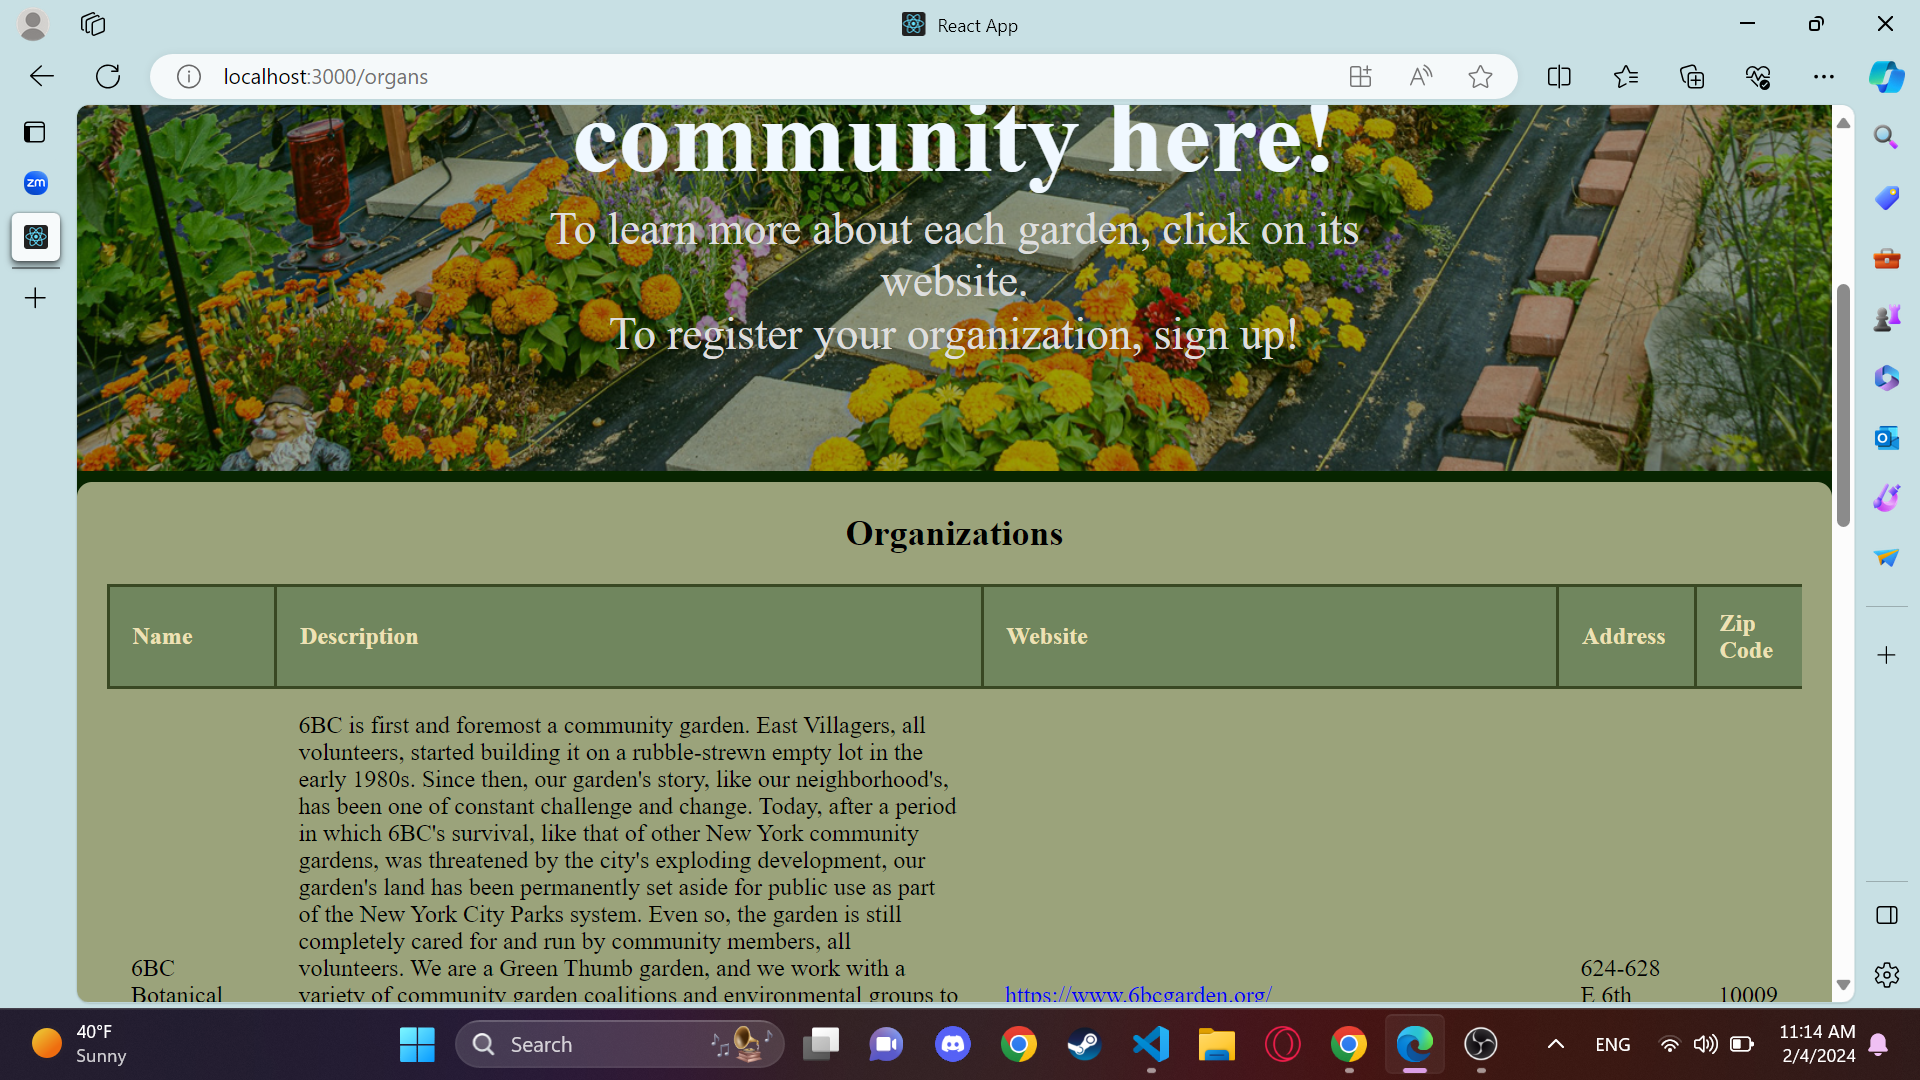Expand the hidden icons tray chevron
This screenshot has height=1080, width=1920.
point(1555,1044)
